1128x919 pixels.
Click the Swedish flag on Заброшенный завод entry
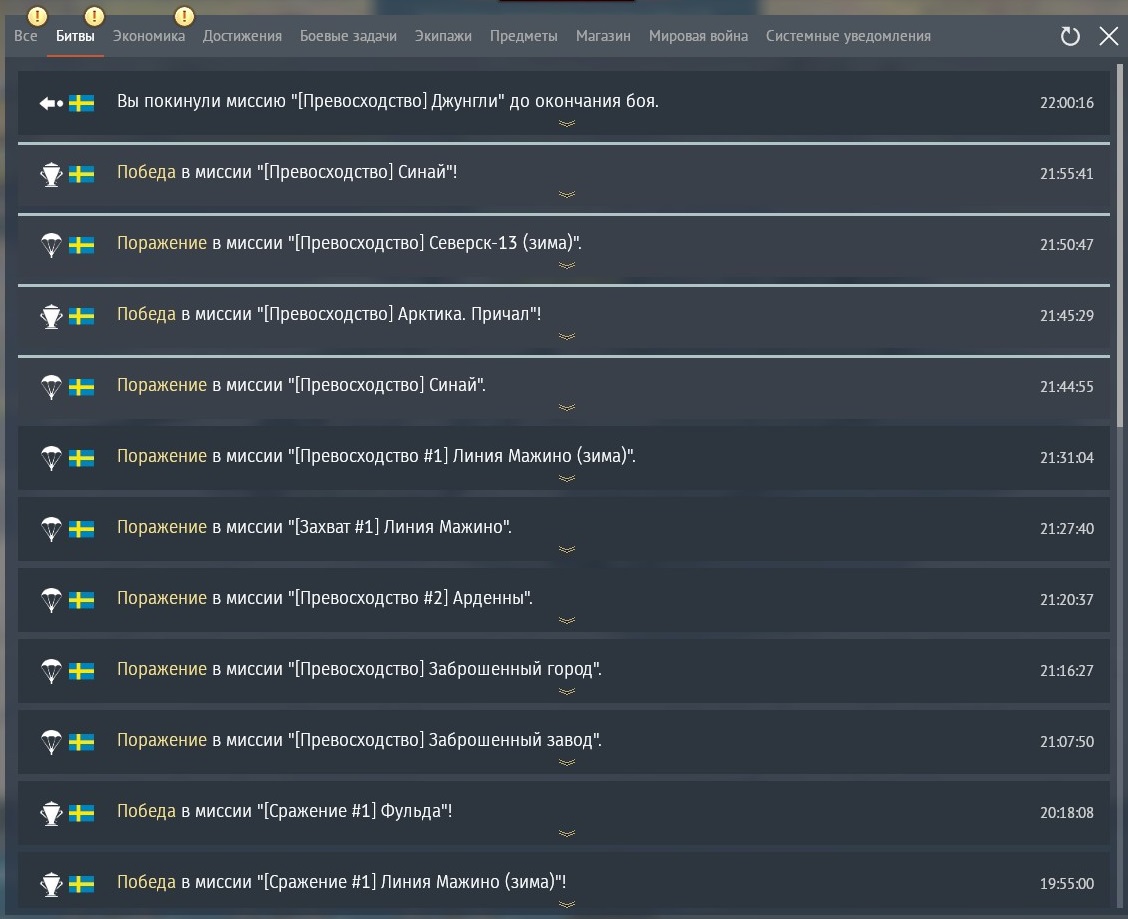click(x=81, y=742)
